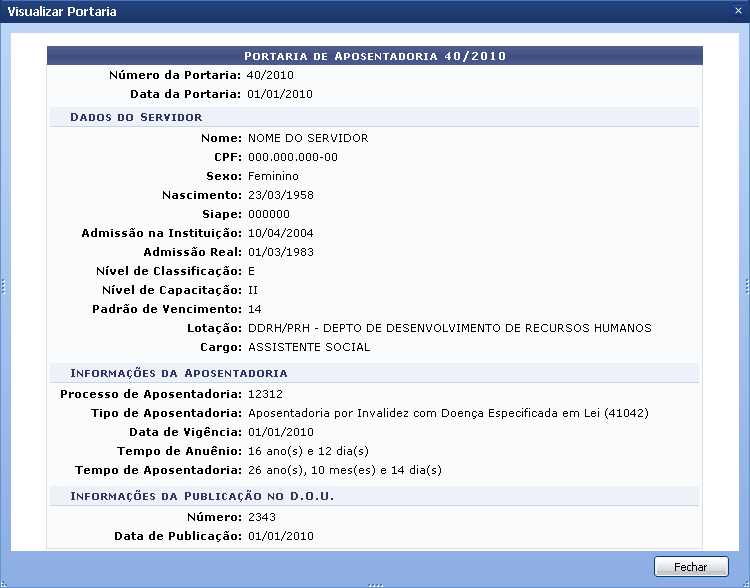The image size is (750, 588).
Task: Click the publication Número value 2343
Action: click(x=261, y=517)
